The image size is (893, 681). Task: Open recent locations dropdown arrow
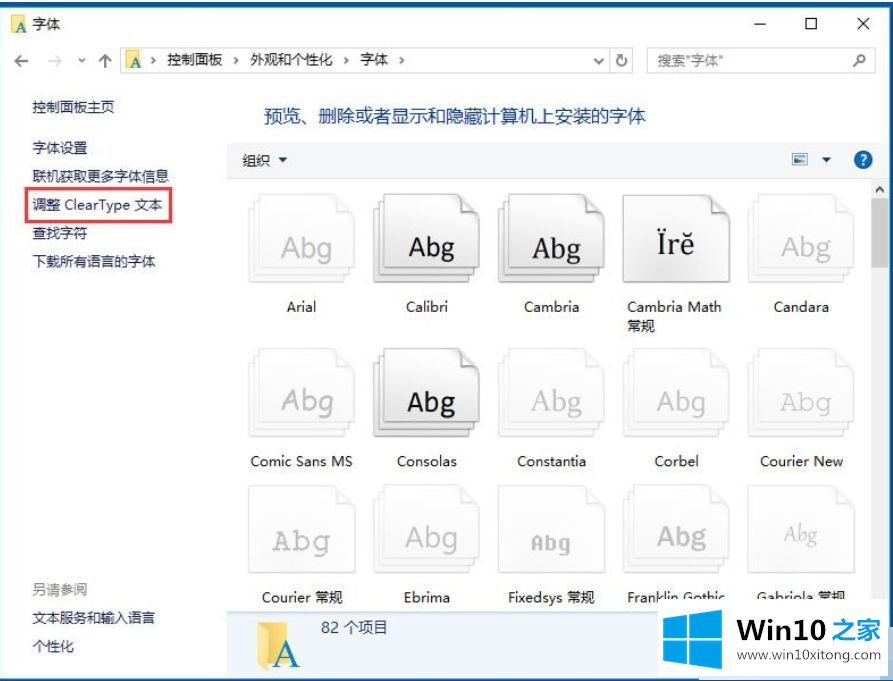82,60
